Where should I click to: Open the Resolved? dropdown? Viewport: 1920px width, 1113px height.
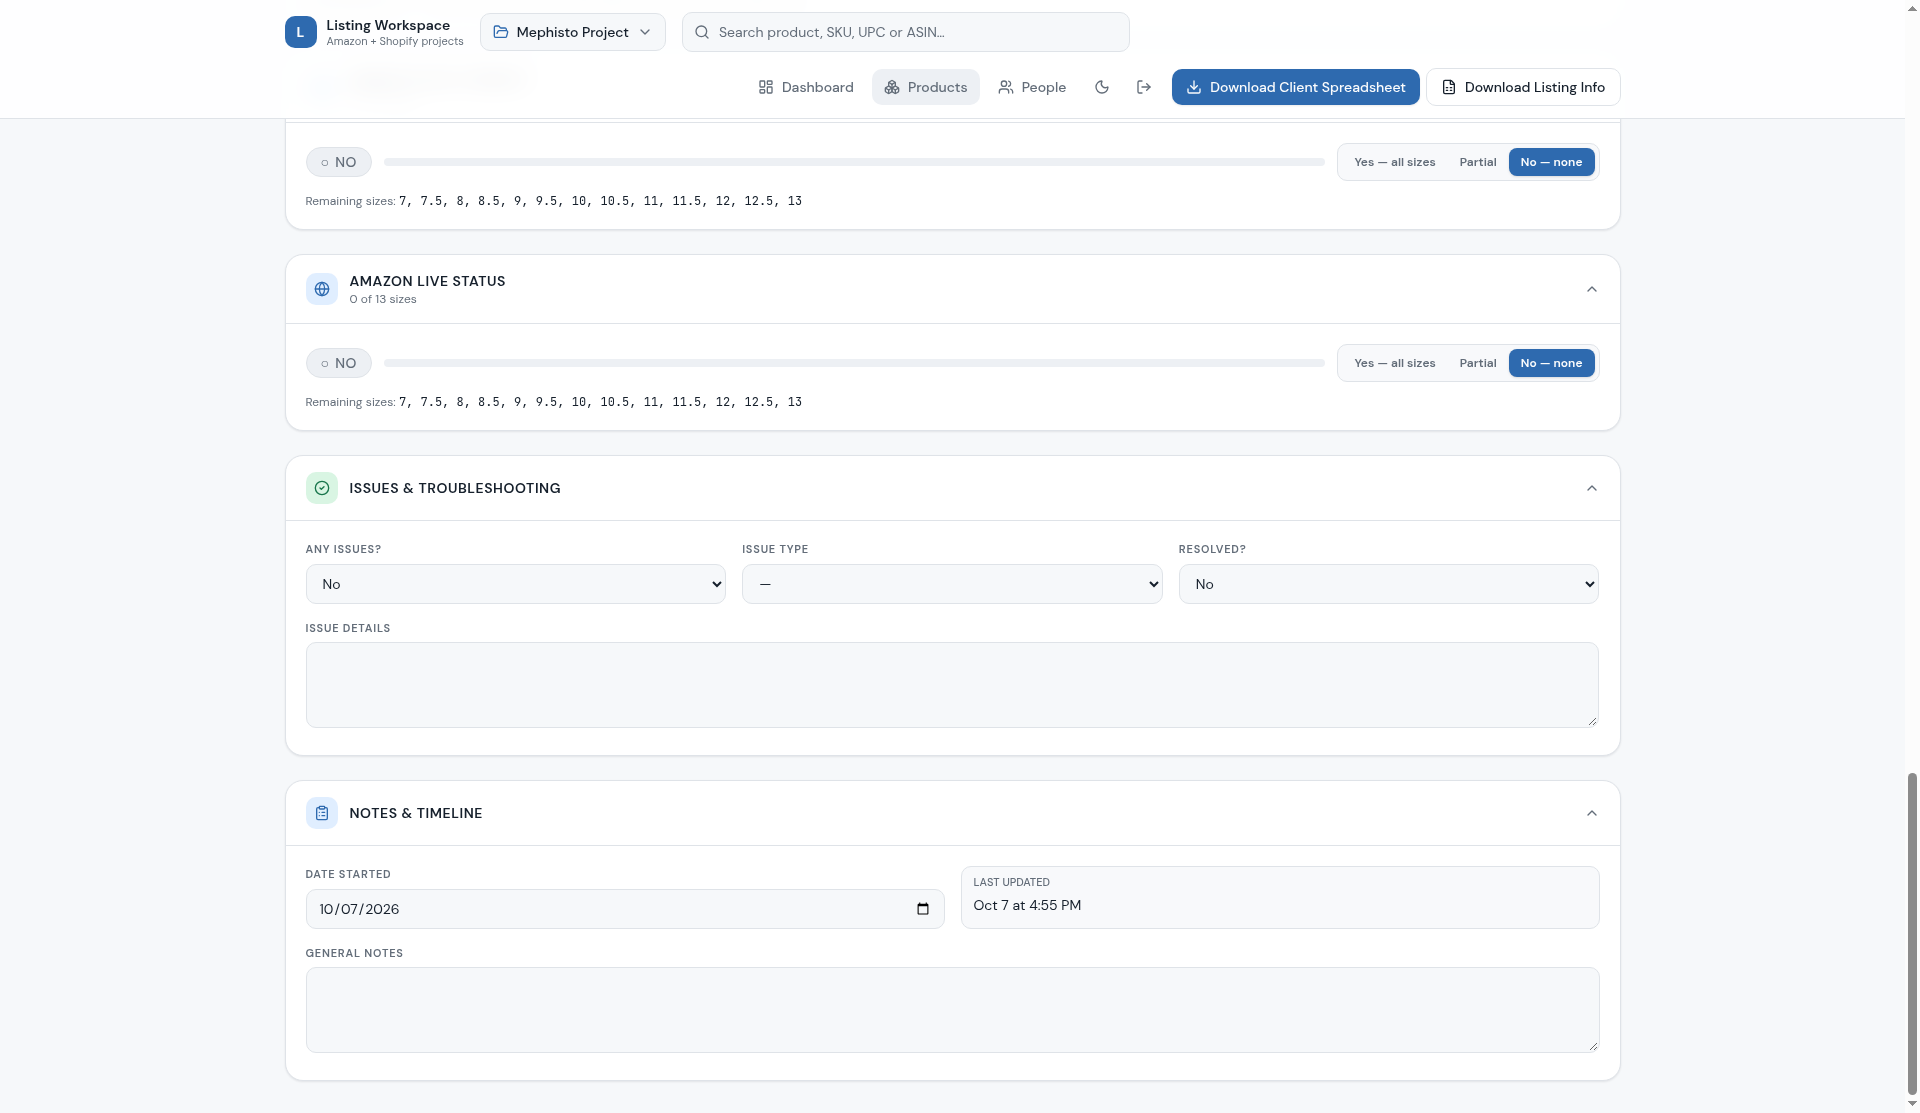pos(1388,584)
